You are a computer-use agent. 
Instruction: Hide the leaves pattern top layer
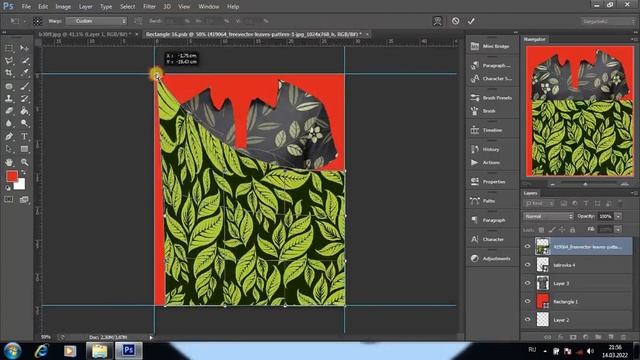[527, 247]
